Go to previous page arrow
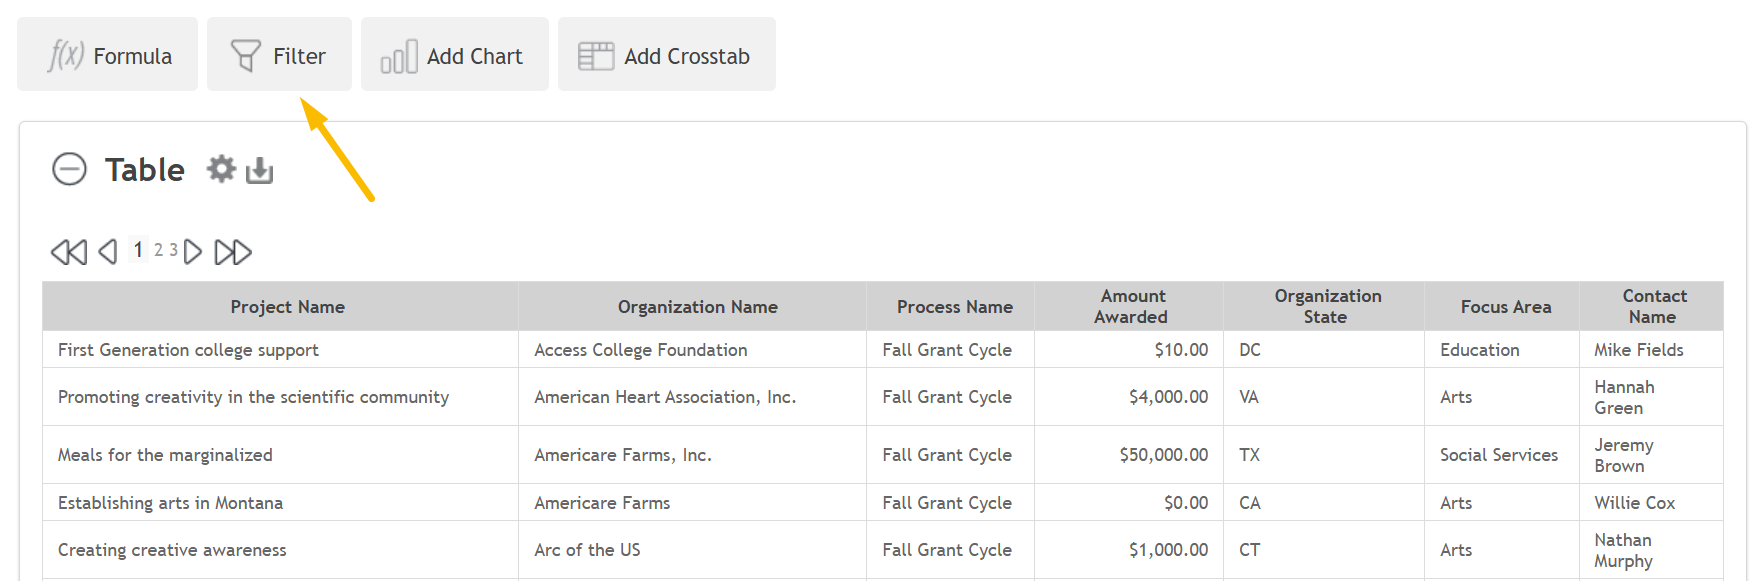Viewport: 1751px width, 581px height. [x=108, y=252]
